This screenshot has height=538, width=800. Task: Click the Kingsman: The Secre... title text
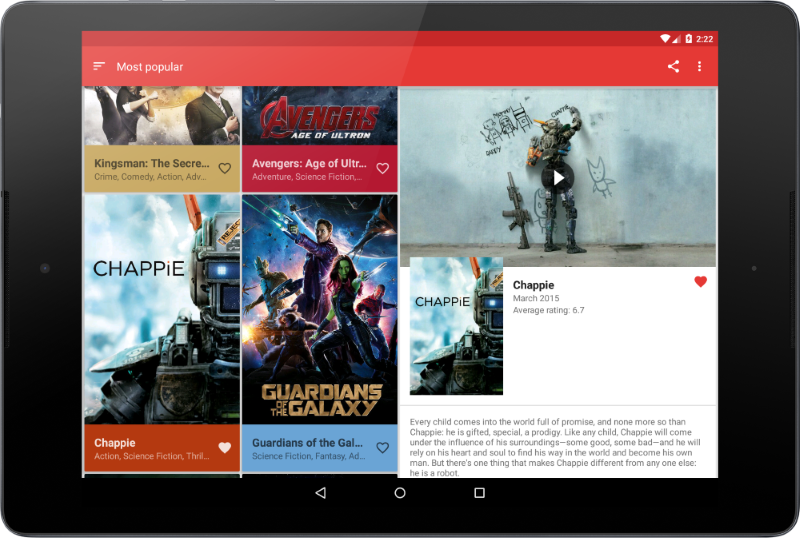[152, 163]
